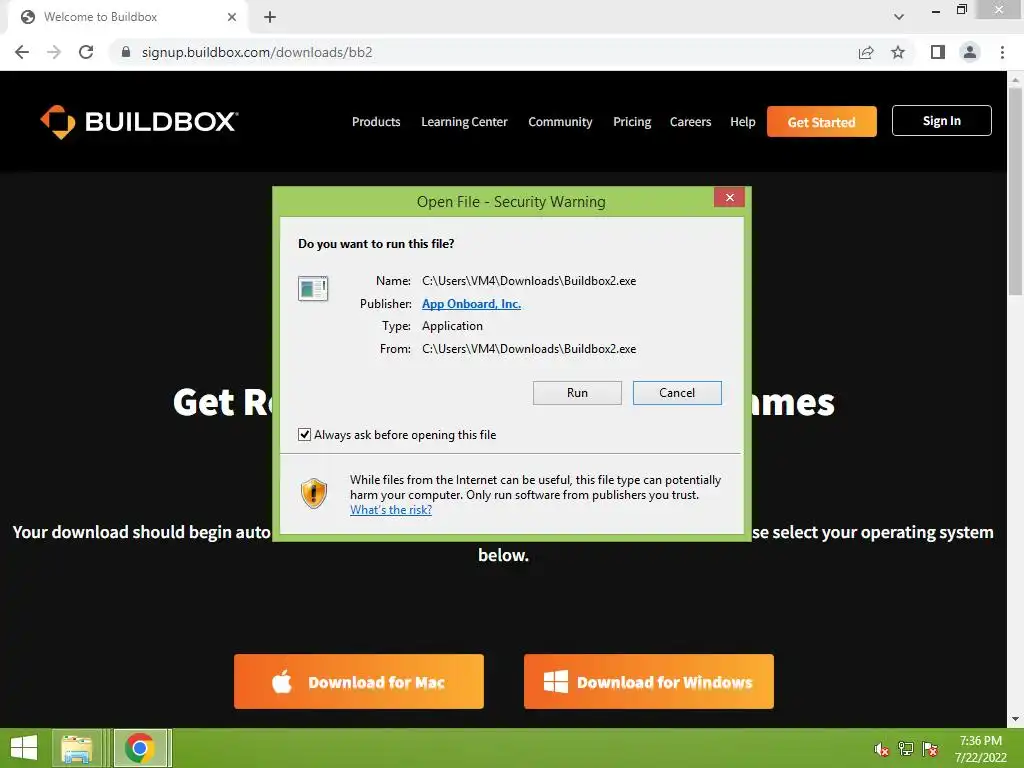Open the Action Center flag icon
The height and width of the screenshot is (768, 1024).
click(x=930, y=749)
